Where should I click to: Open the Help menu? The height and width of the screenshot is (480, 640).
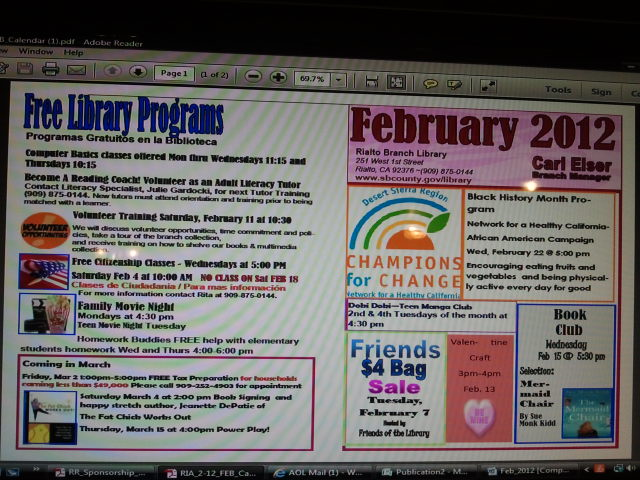click(x=74, y=52)
